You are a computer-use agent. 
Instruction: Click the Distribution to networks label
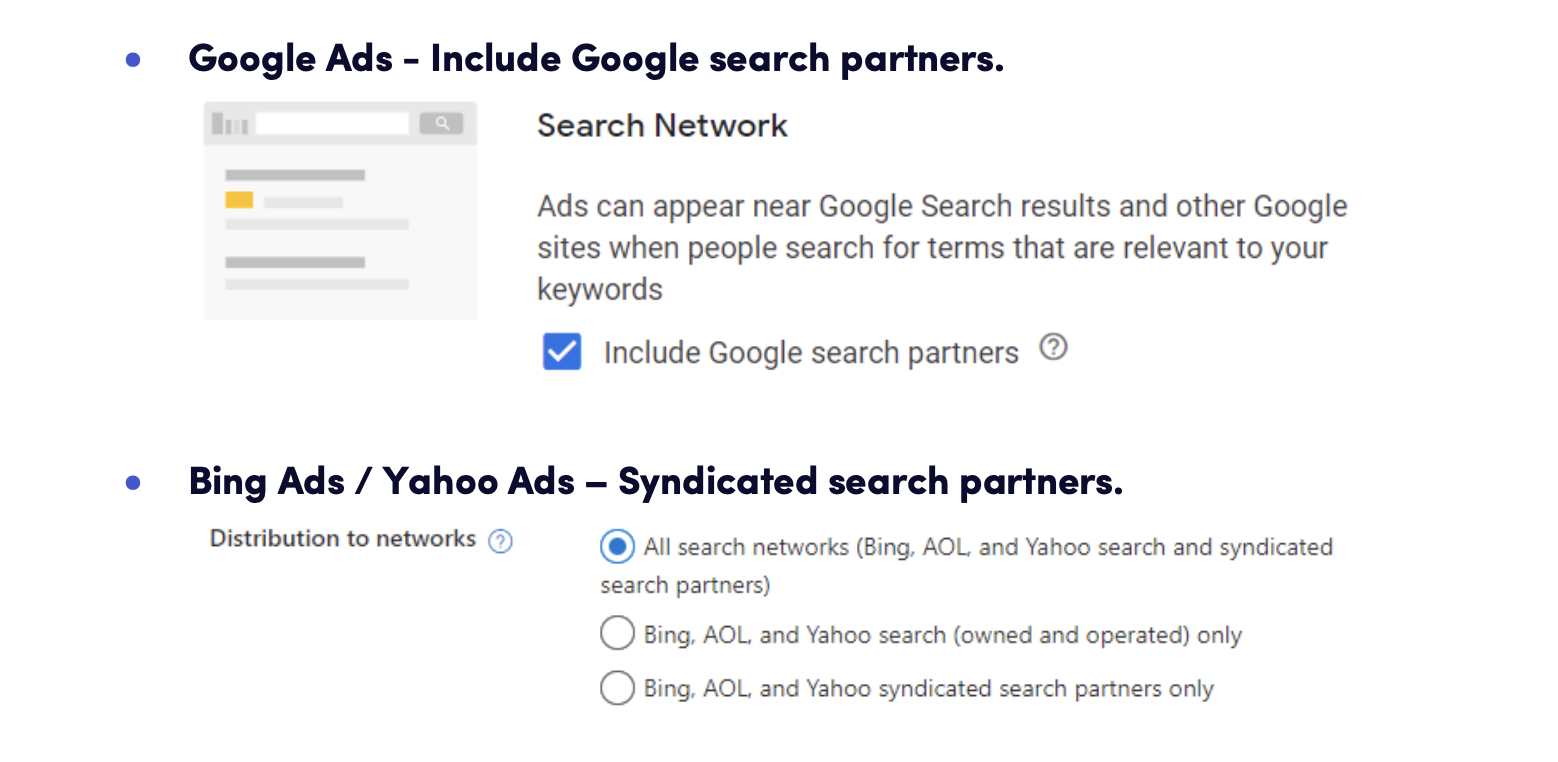[x=343, y=538]
